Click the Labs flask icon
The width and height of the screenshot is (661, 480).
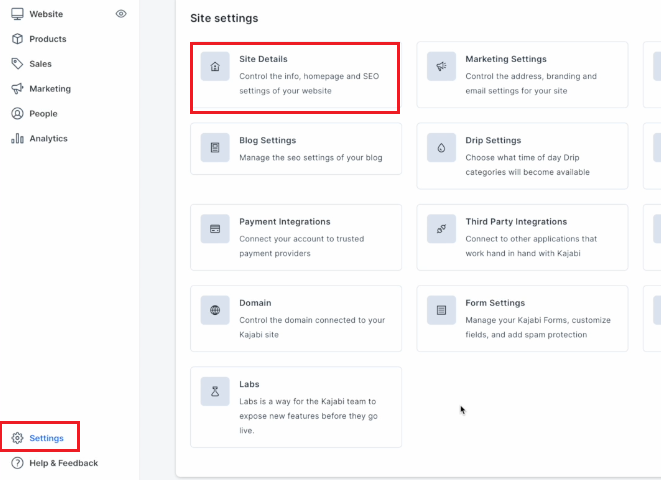tap(215, 392)
